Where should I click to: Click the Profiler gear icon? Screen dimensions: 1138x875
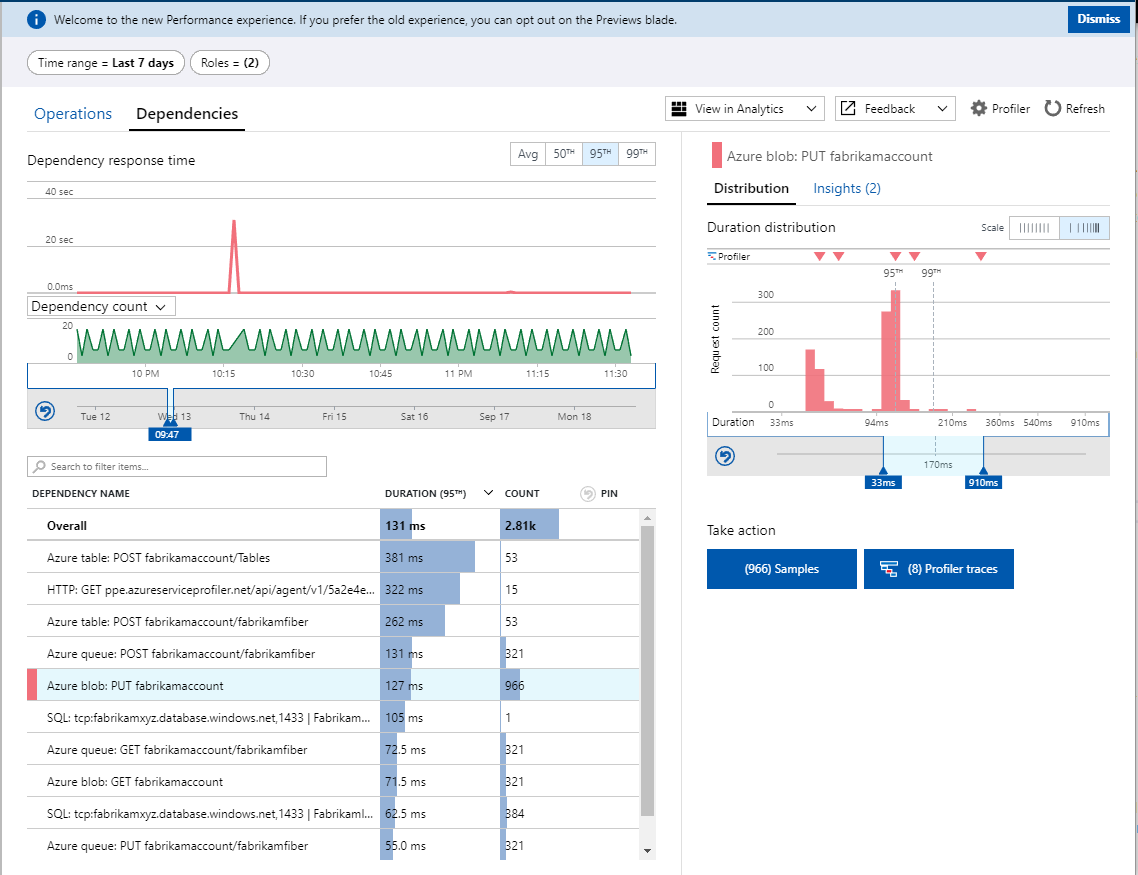[979, 108]
